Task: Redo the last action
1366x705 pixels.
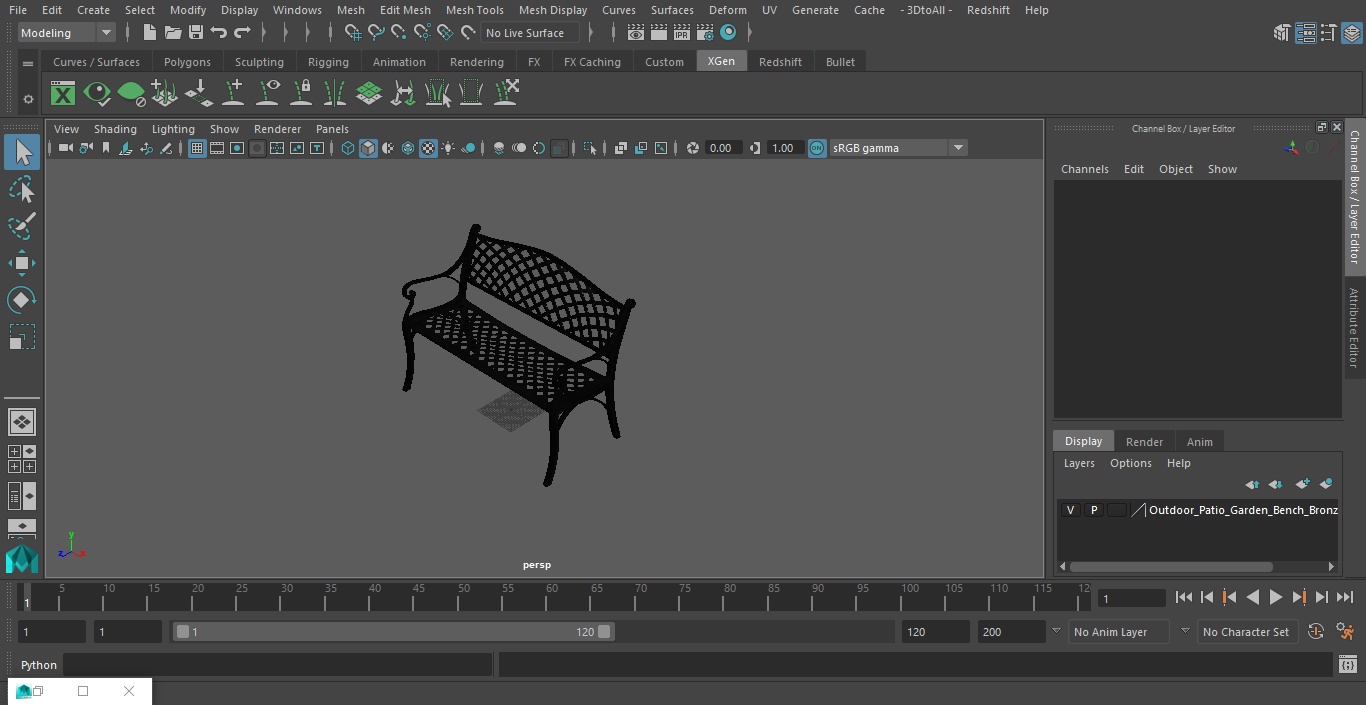Action: click(242, 33)
